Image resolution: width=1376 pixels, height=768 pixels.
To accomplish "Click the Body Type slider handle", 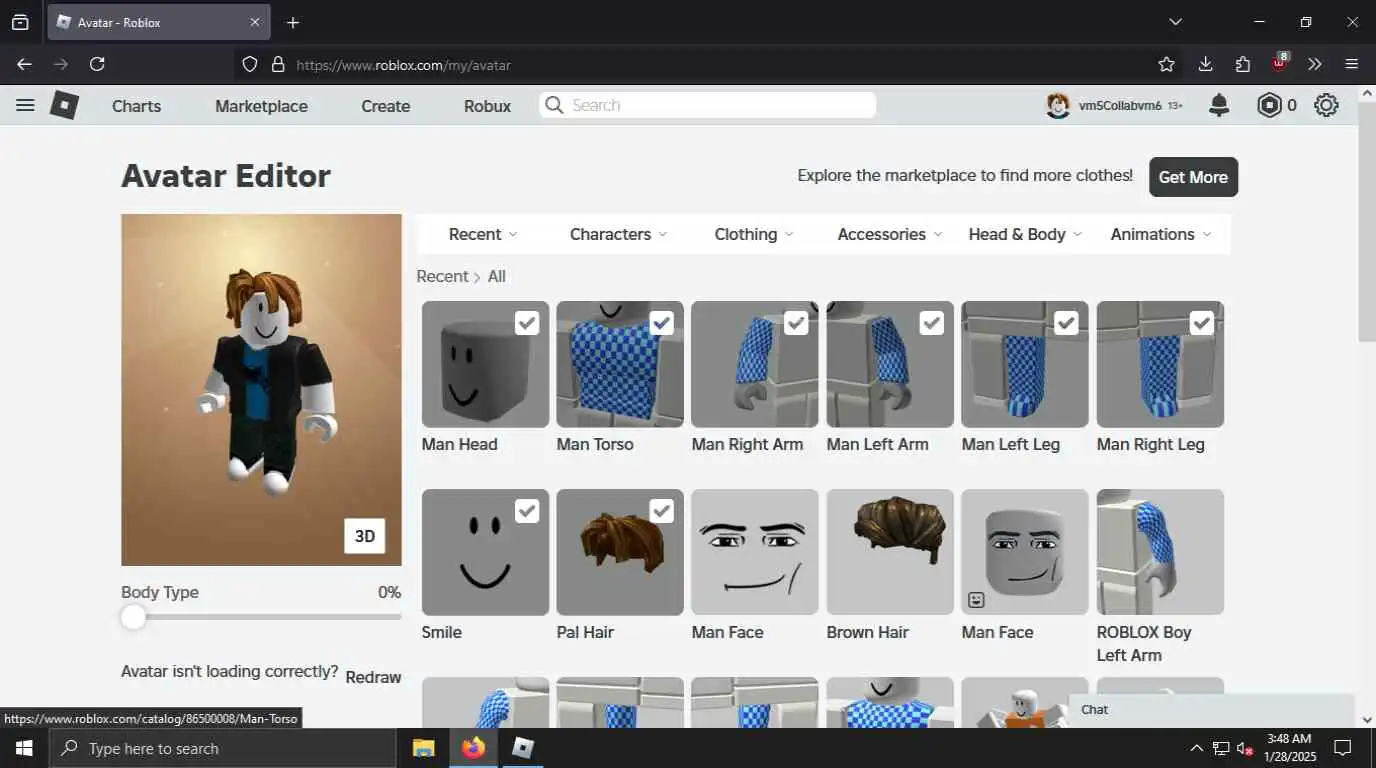I will point(133,617).
